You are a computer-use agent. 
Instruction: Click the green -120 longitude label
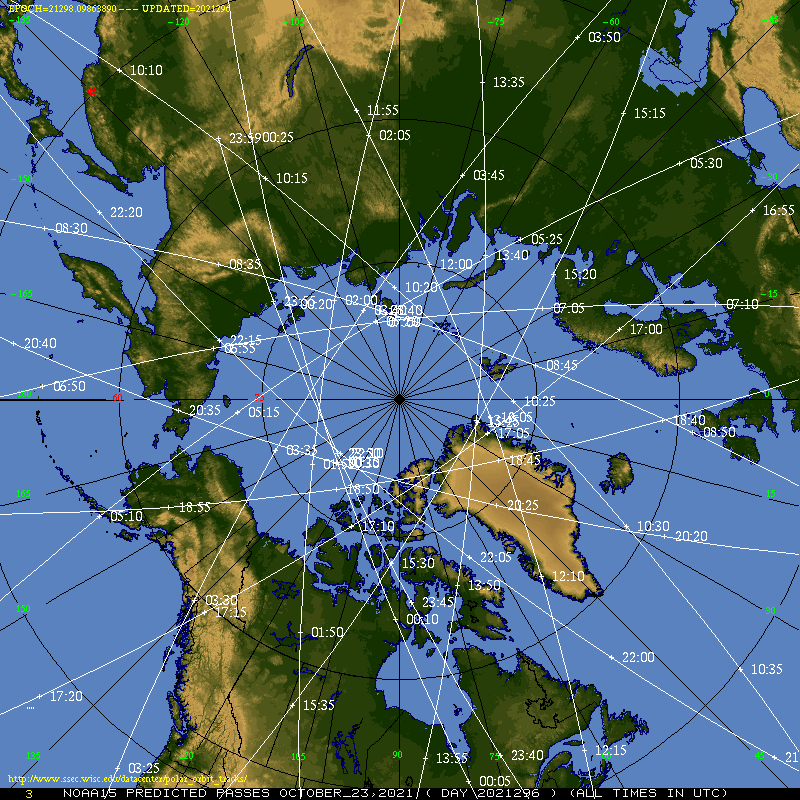point(179,22)
